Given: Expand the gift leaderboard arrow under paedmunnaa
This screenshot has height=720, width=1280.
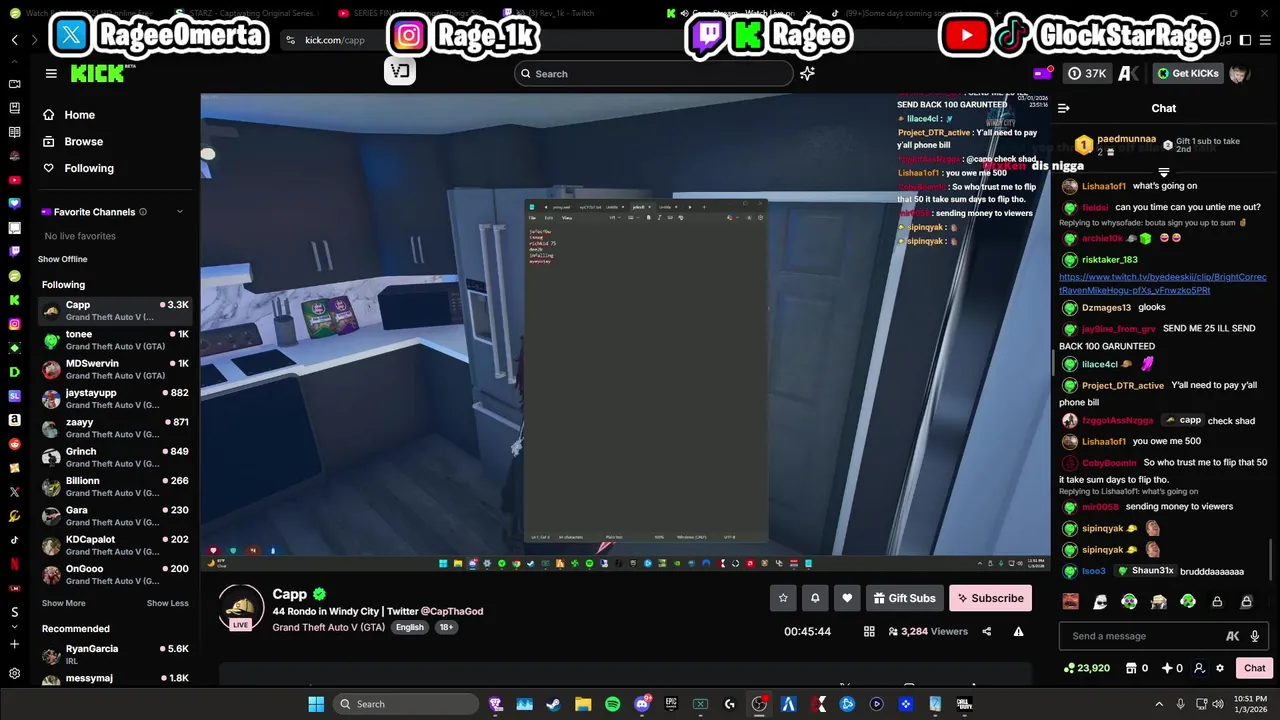Looking at the screenshot, I should pos(1163,172).
